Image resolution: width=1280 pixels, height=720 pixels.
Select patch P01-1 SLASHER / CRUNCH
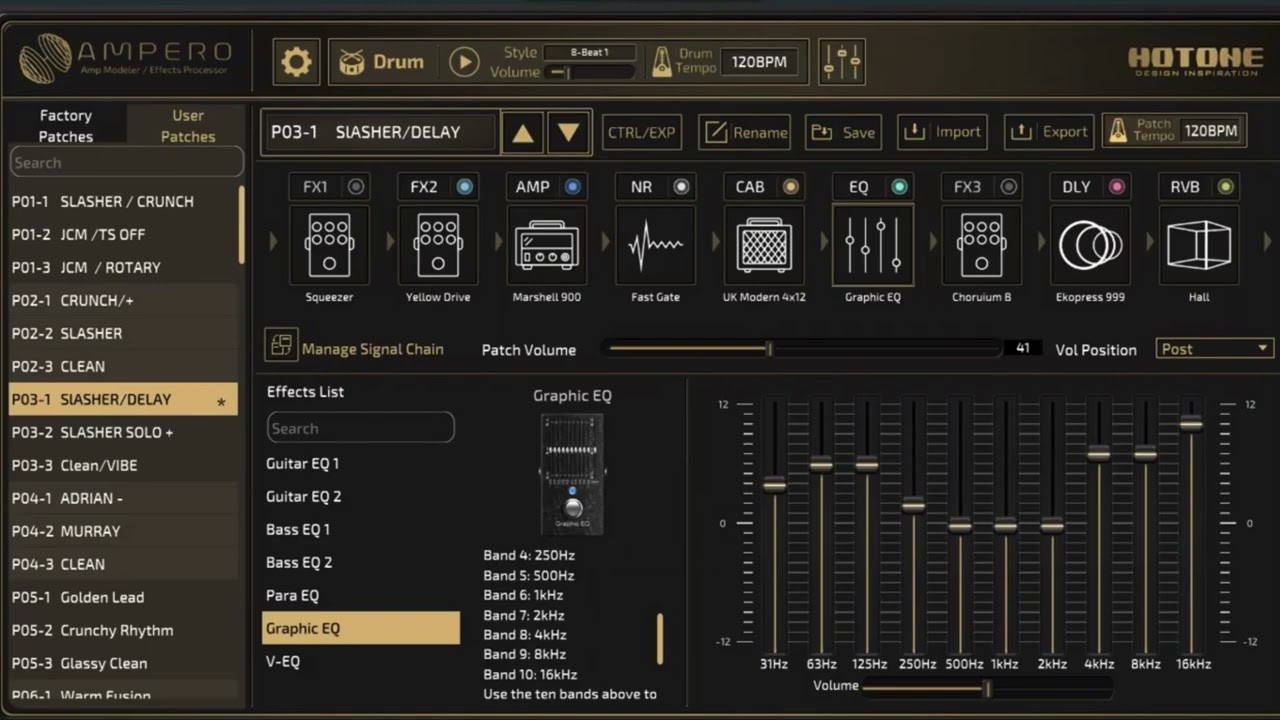pos(123,201)
